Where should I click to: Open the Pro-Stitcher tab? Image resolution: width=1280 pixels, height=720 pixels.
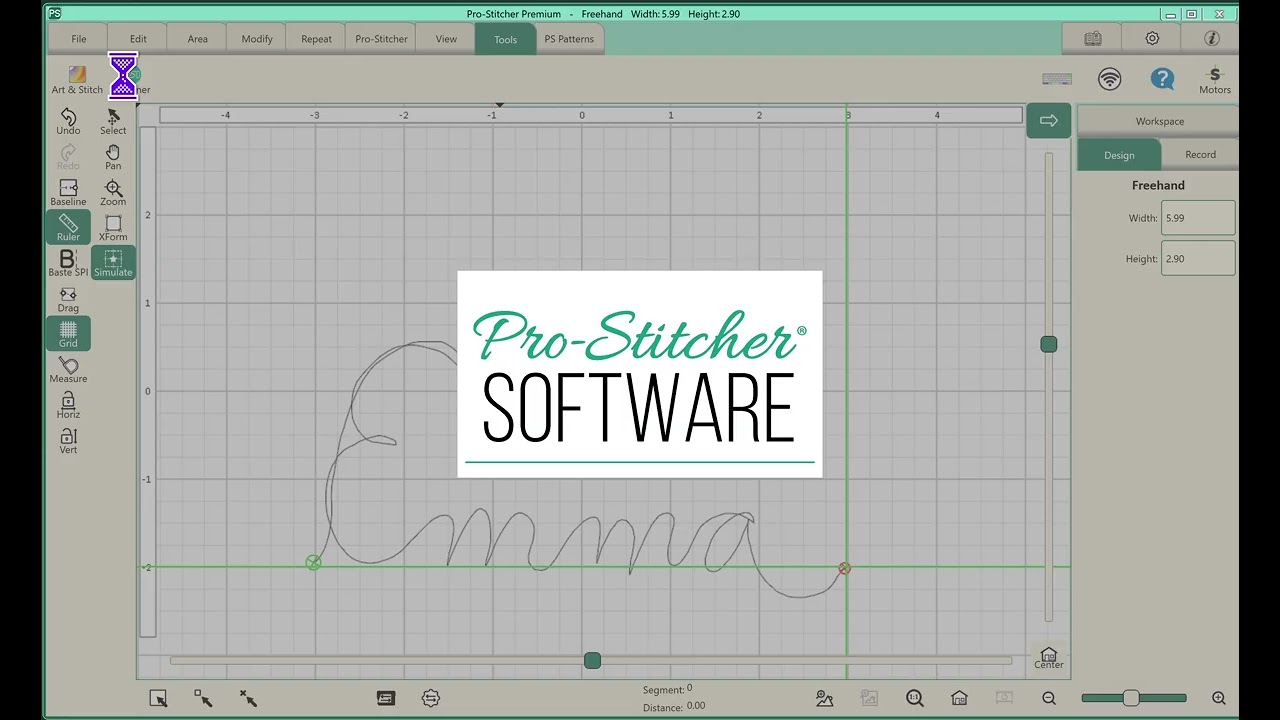(381, 39)
